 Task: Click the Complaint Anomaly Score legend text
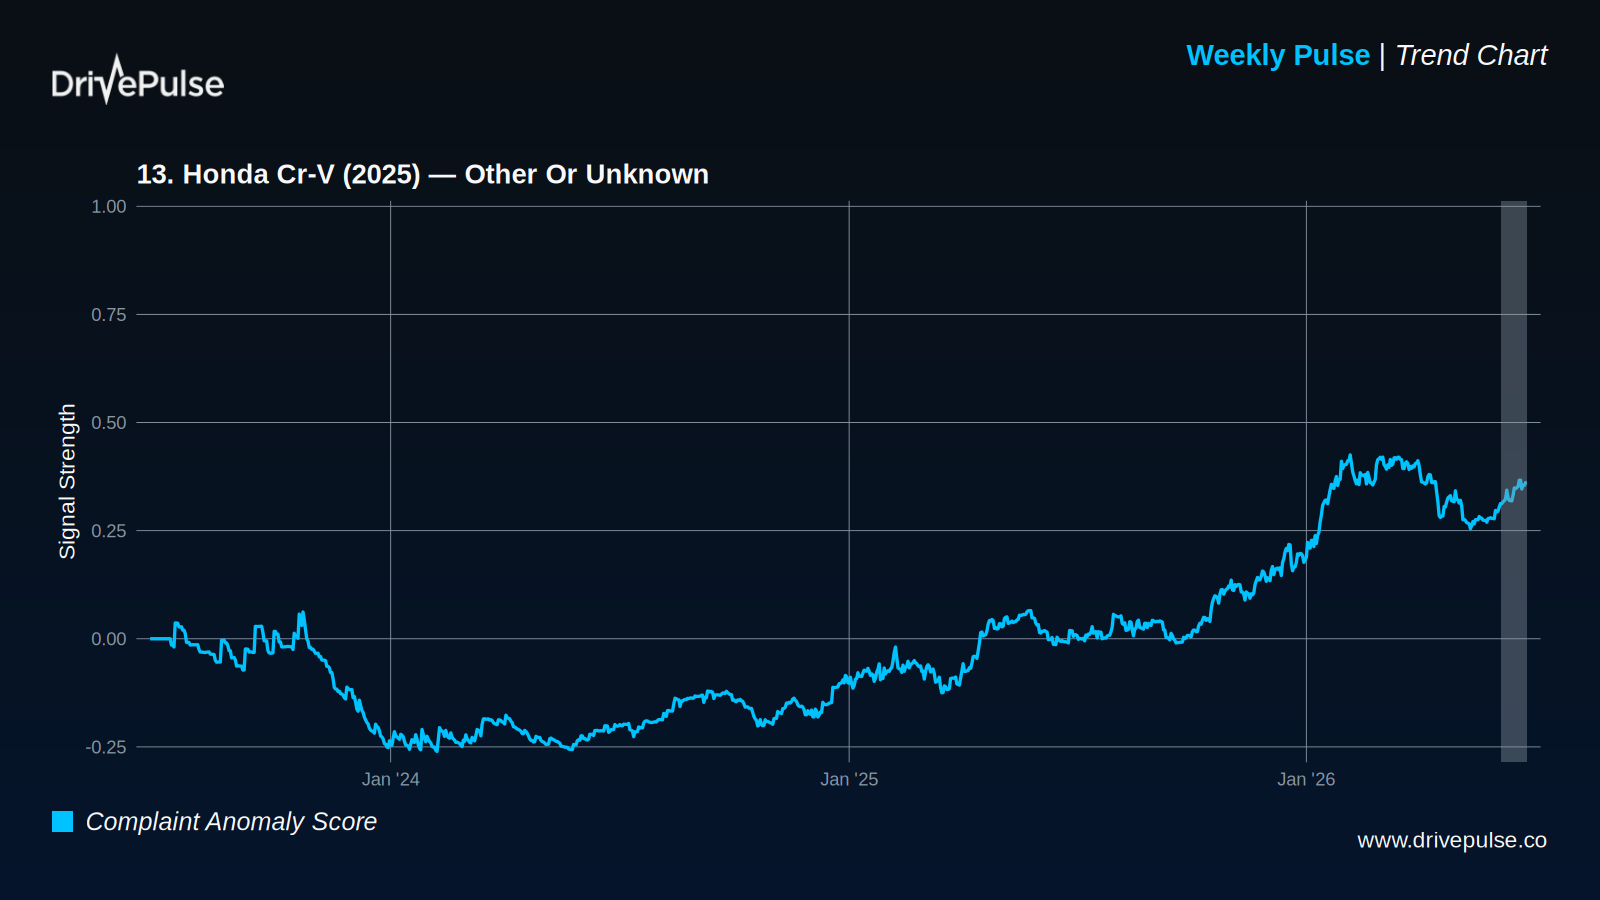coord(231,822)
